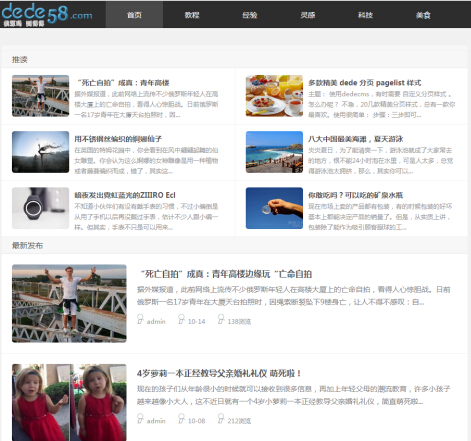This screenshot has height=441, width=471.
Task: Click the girl in red dress image
Action: coord(69,402)
